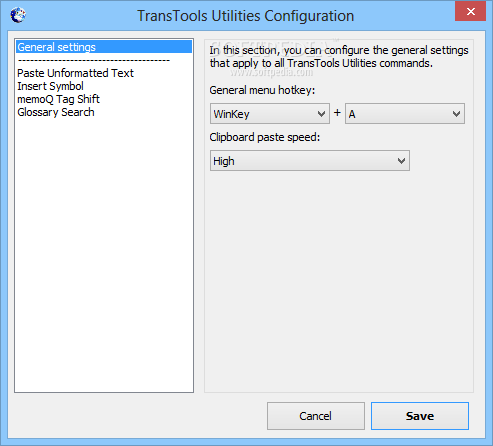Click the section description text
This screenshot has width=493, height=446.
339,57
